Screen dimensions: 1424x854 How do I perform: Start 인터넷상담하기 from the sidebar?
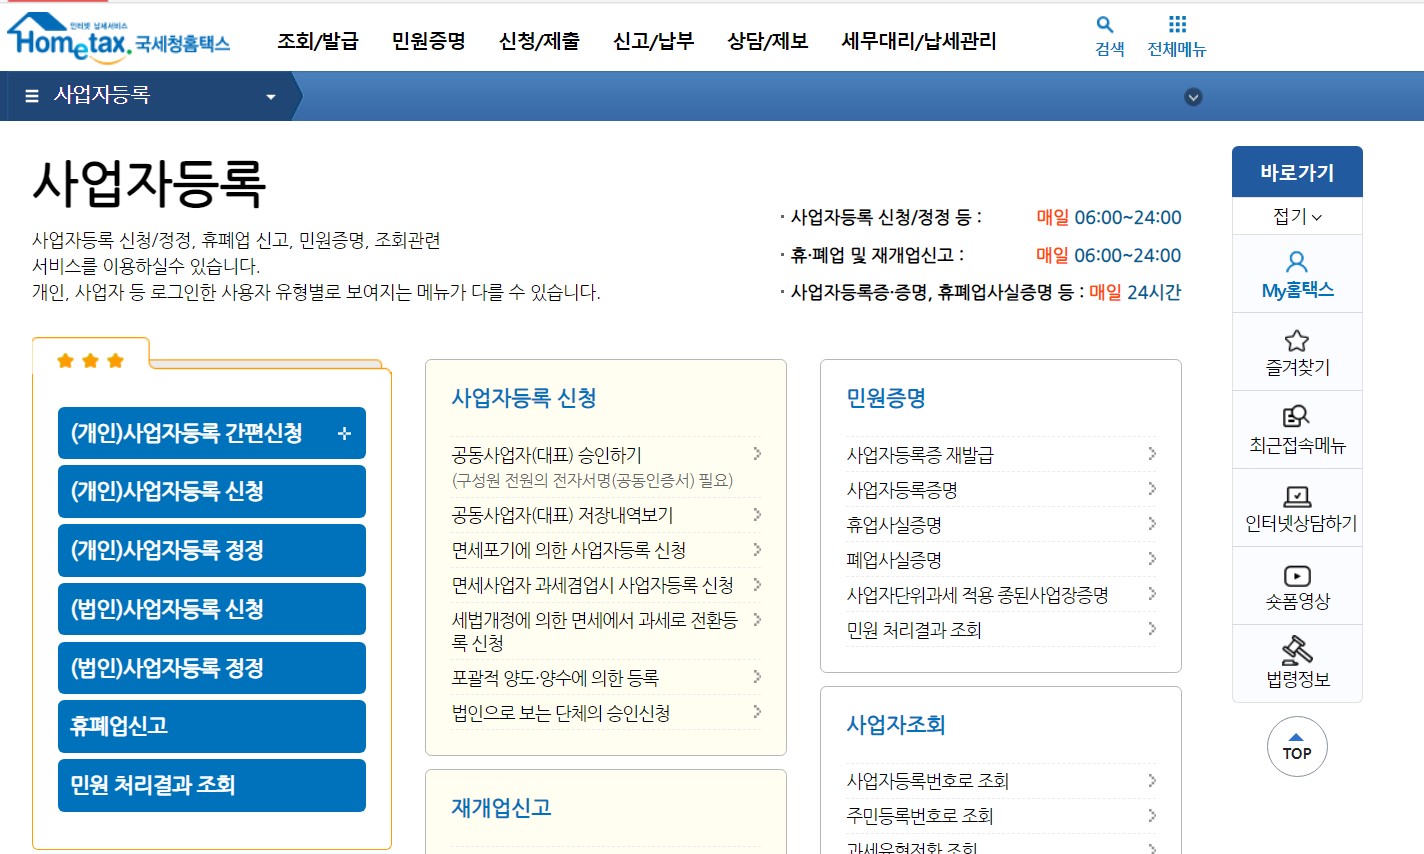(x=1297, y=508)
